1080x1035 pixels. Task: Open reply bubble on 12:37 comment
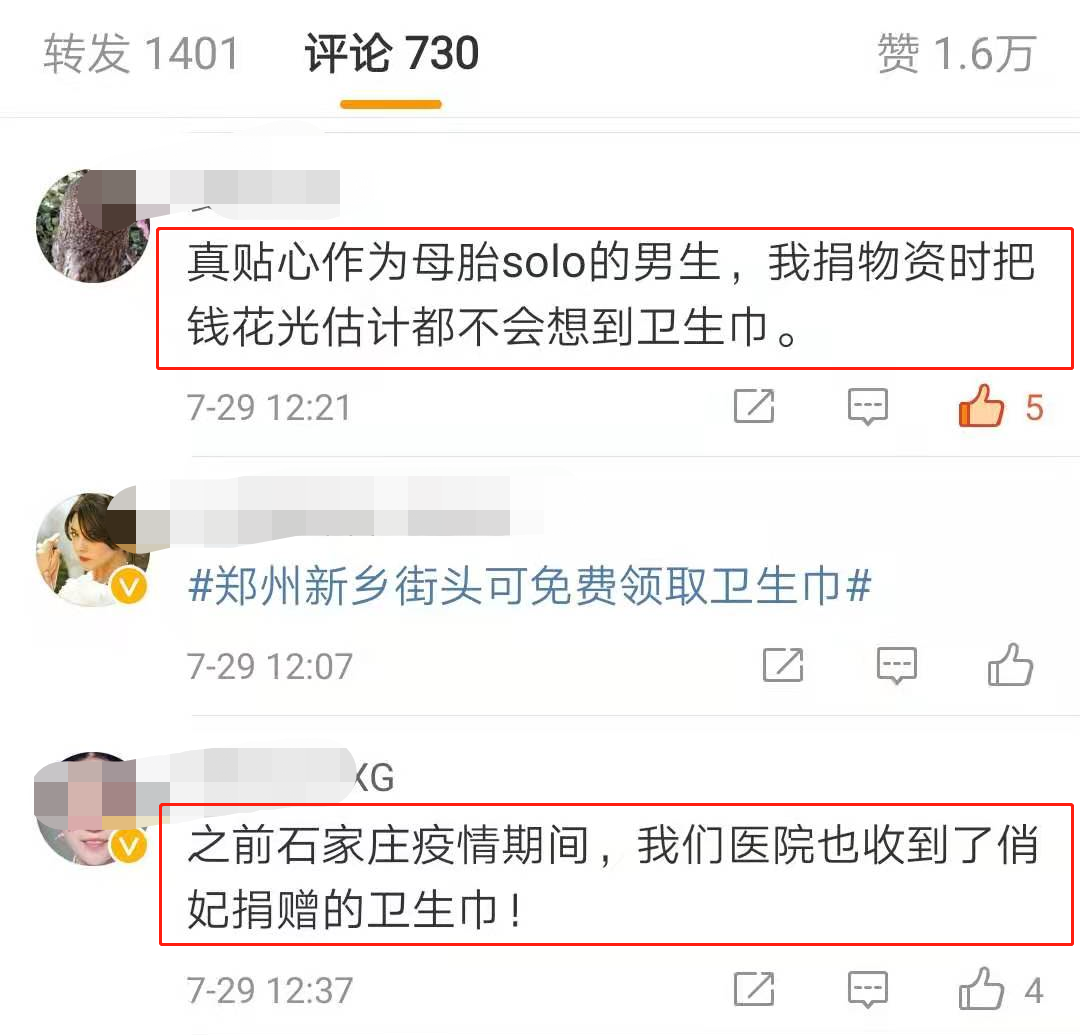[867, 990]
